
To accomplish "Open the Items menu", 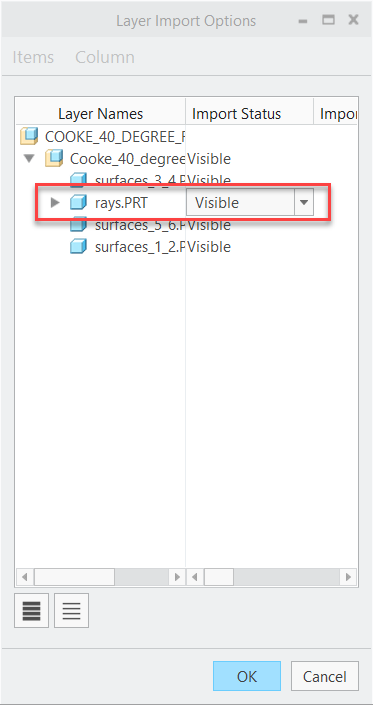I will coord(33,57).
